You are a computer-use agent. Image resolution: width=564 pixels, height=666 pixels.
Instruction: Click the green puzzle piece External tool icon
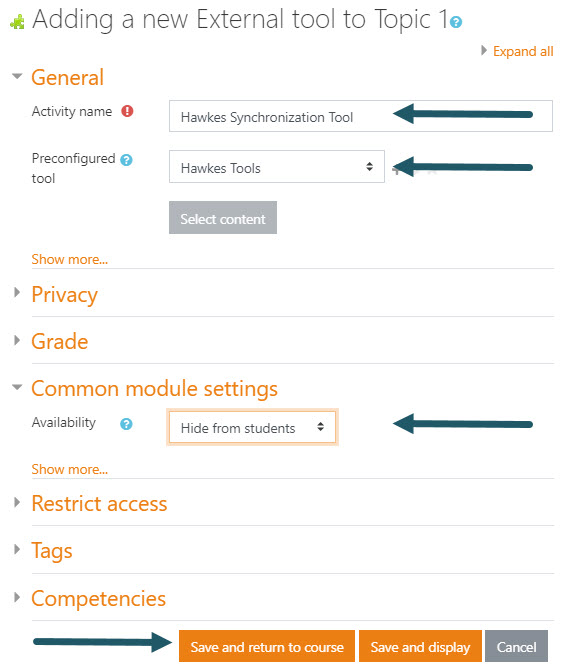click(17, 22)
